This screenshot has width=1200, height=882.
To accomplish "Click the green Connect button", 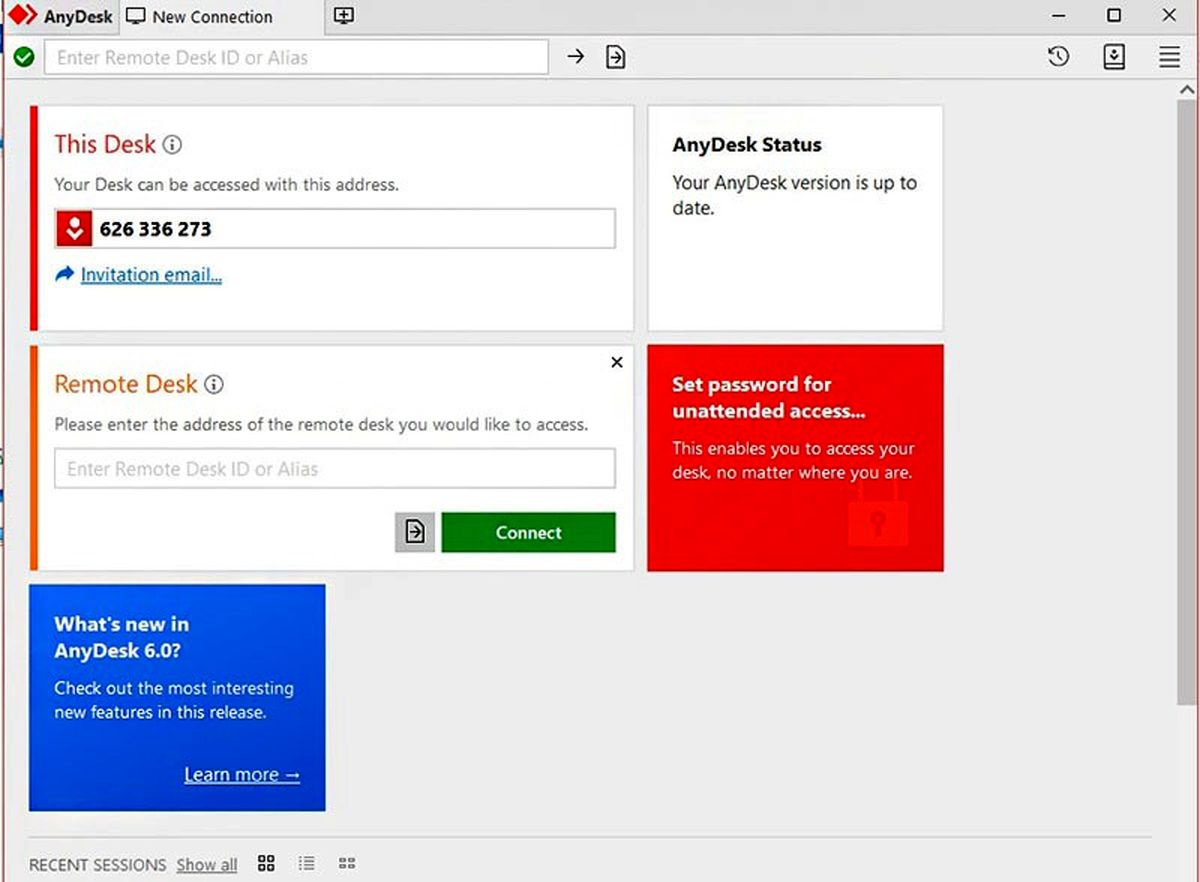I will pos(528,533).
